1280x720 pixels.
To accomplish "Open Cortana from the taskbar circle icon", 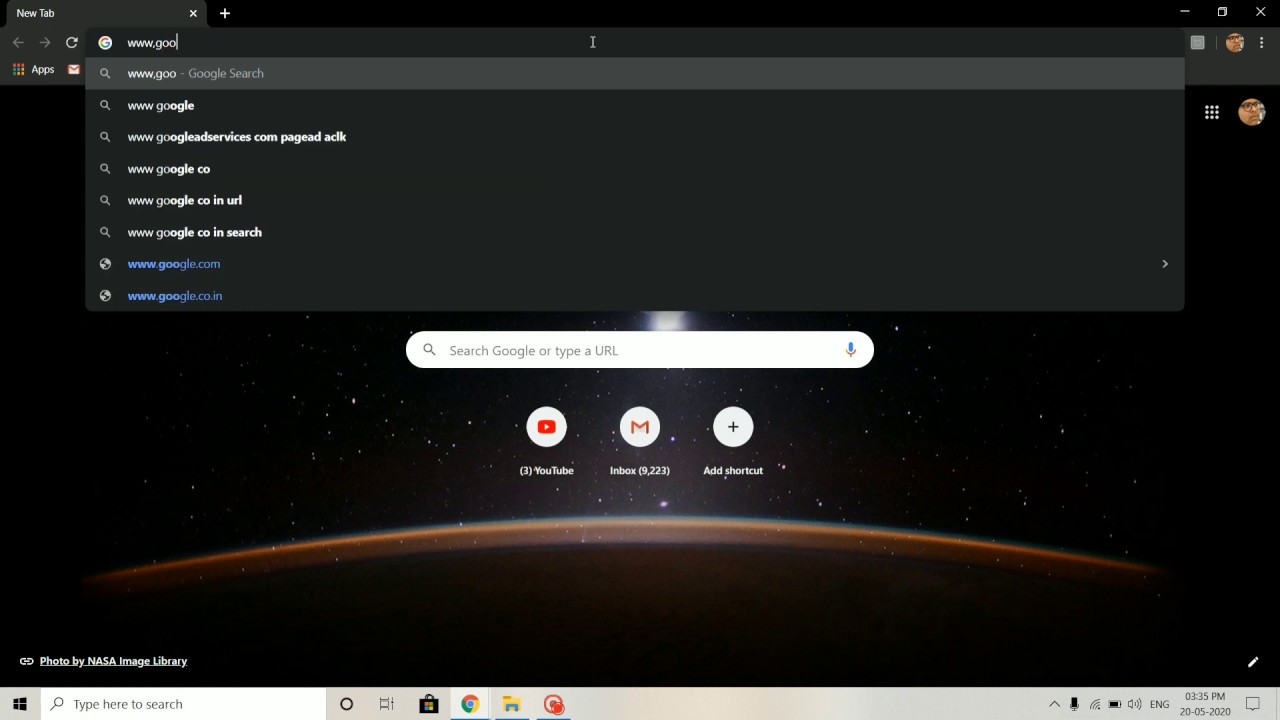I will pos(346,704).
